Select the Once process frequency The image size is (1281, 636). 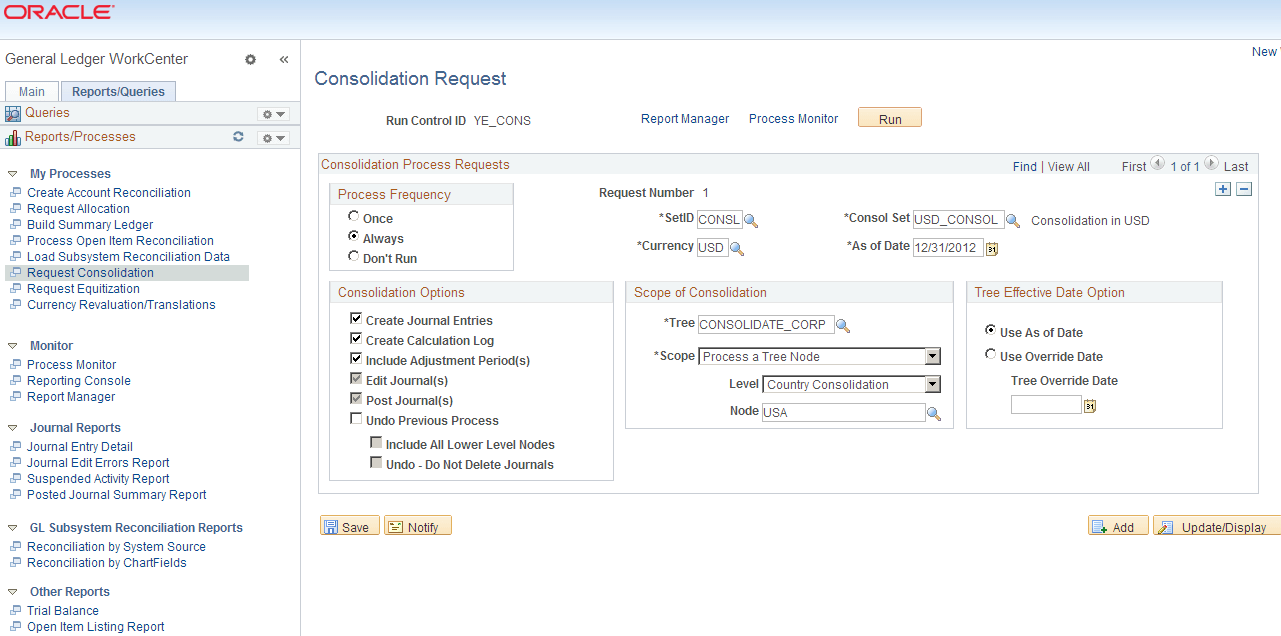tap(353, 216)
